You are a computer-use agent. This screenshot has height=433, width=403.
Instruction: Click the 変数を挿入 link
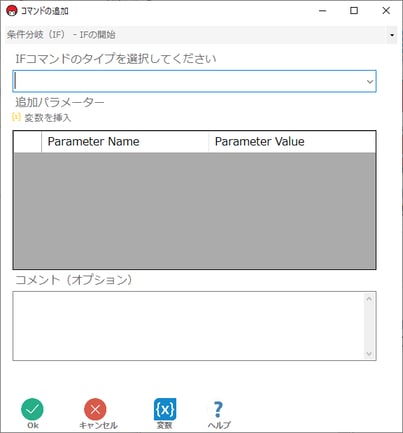tap(48, 118)
